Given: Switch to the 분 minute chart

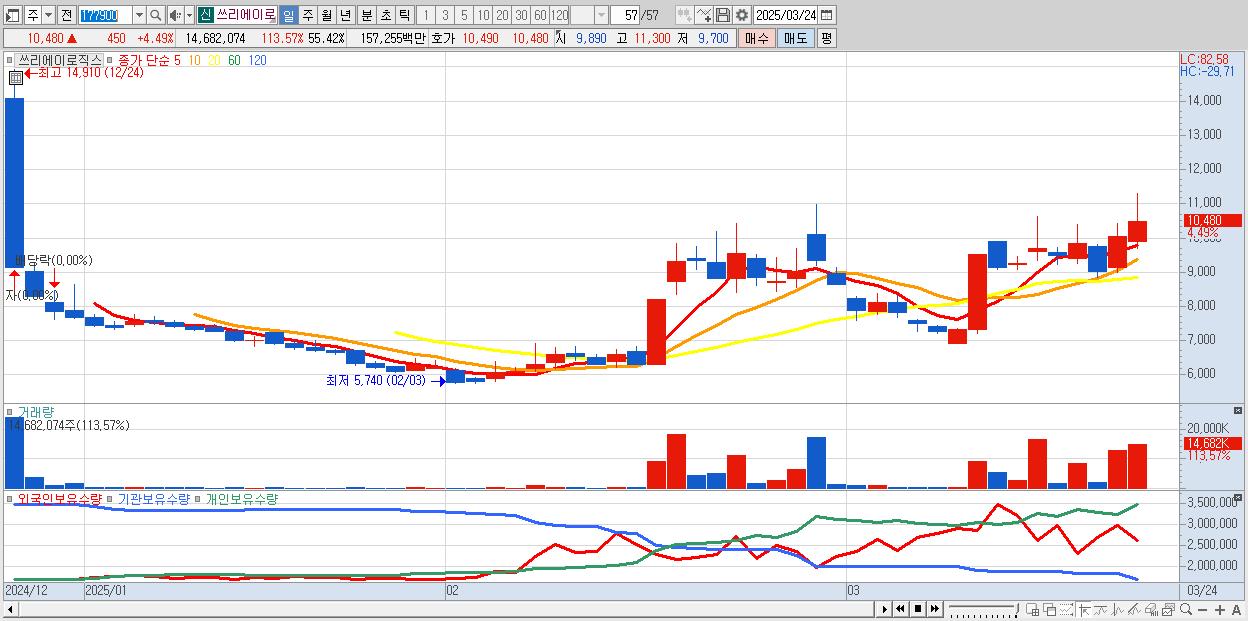Looking at the screenshot, I should (x=366, y=15).
